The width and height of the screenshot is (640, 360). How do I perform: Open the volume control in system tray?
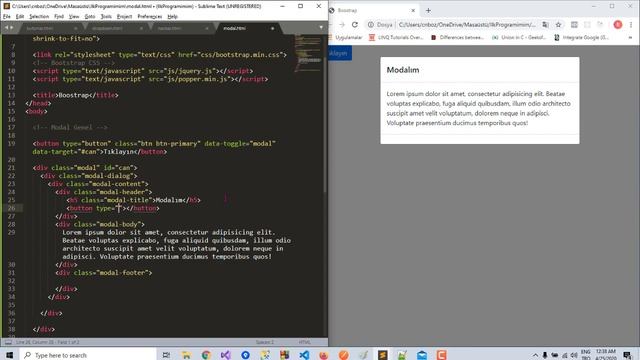click(573, 355)
